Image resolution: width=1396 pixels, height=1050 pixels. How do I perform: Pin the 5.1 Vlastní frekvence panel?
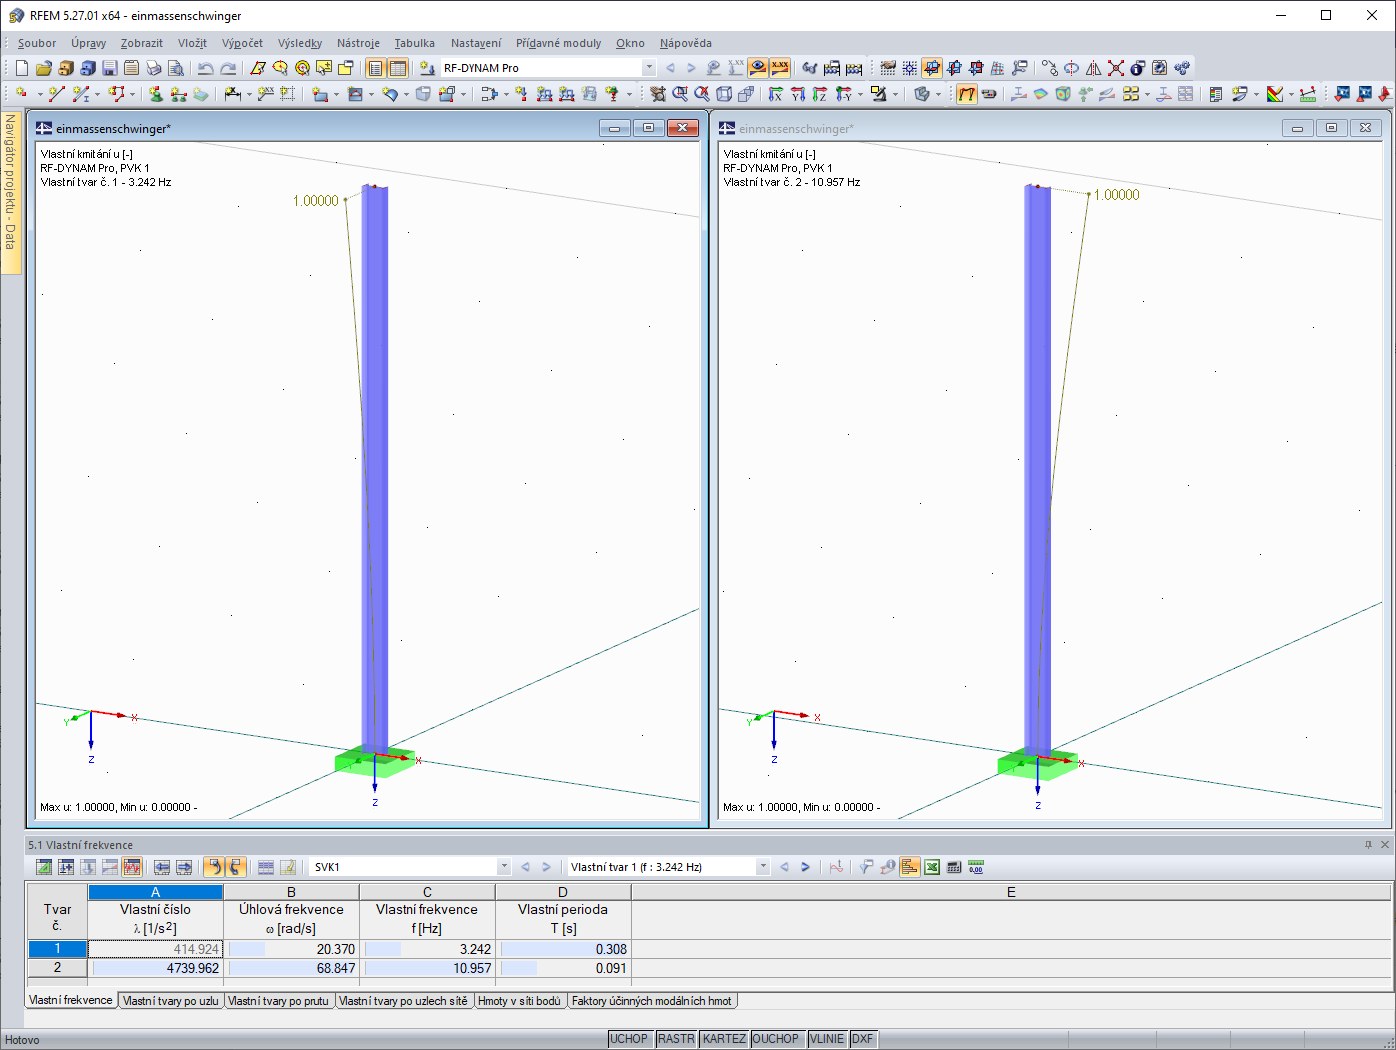pos(1369,845)
